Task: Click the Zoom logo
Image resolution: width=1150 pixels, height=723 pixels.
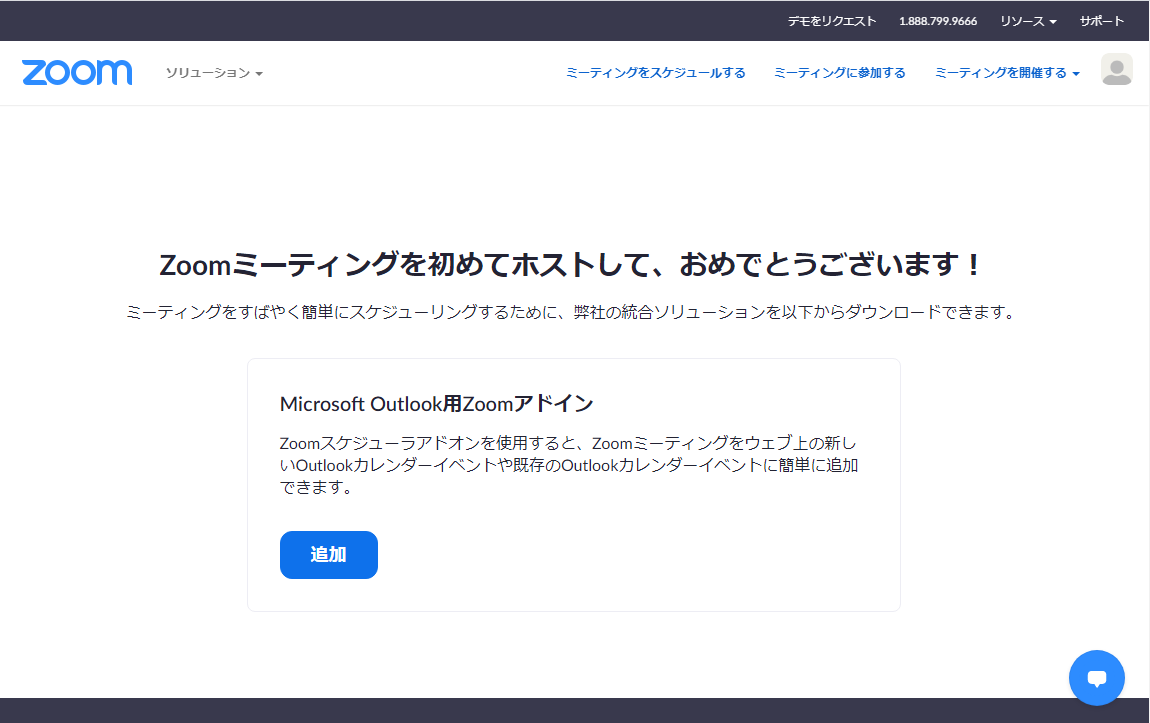Action: 77,73
